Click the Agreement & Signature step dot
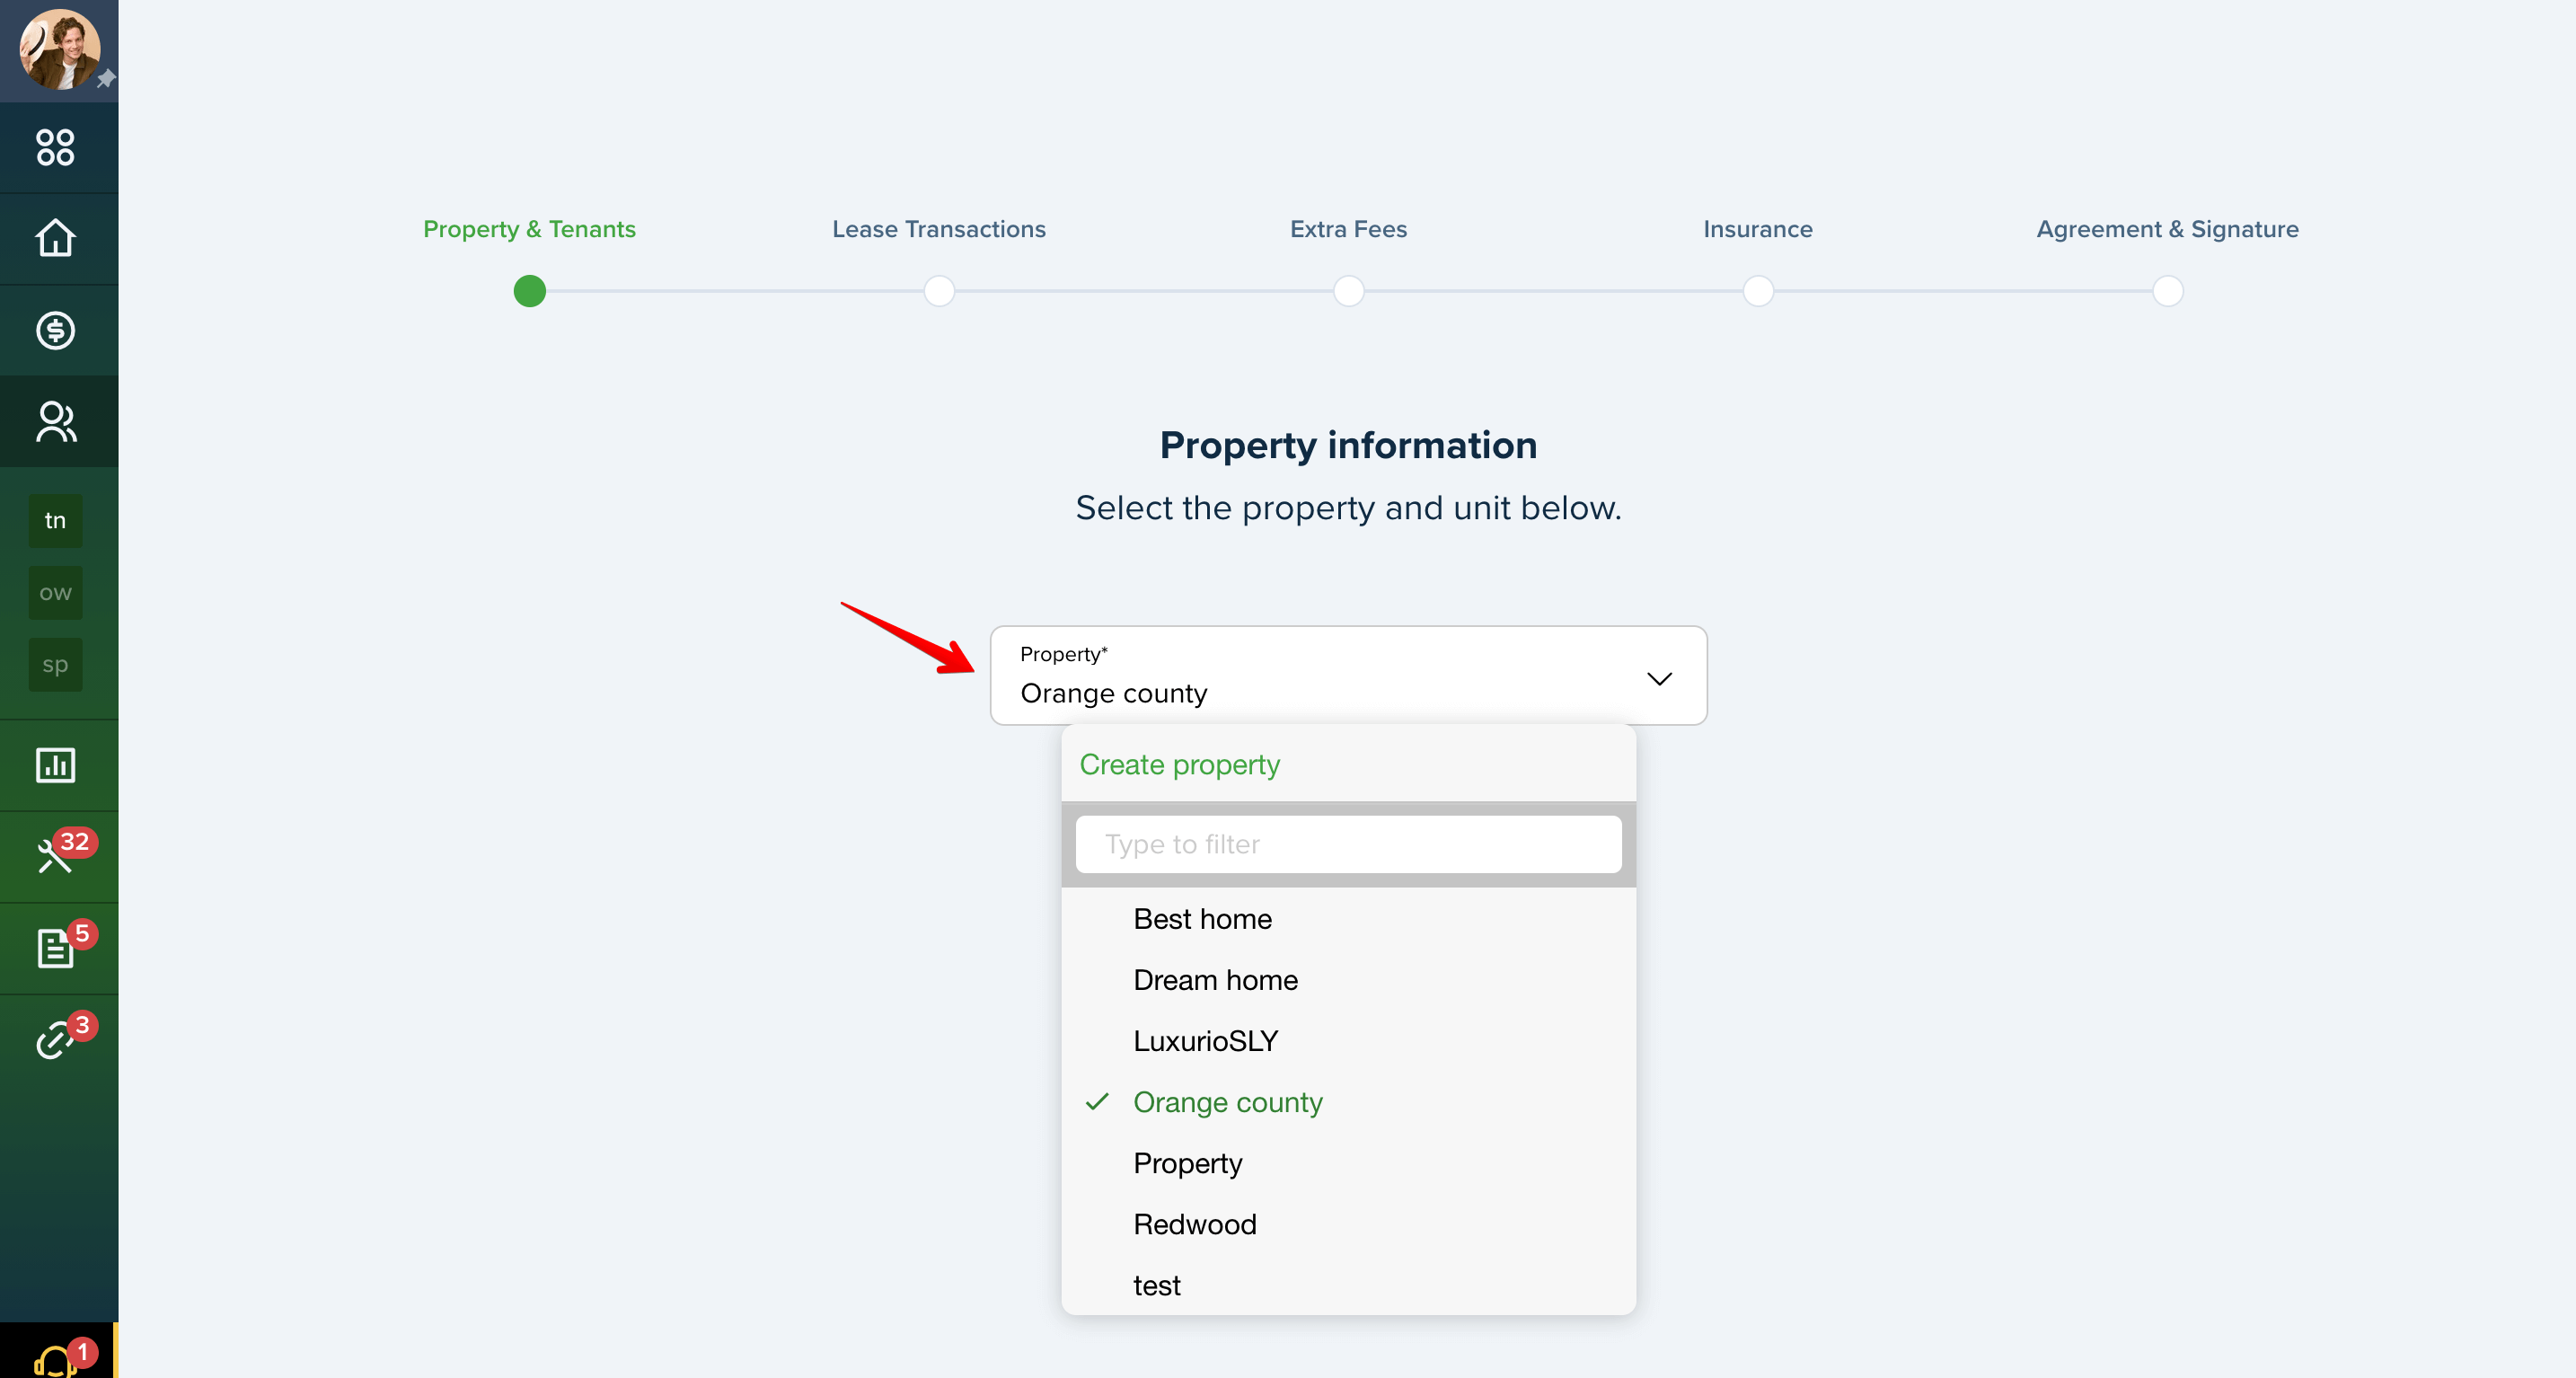Screen dimensions: 2576x1378 tap(2167, 291)
